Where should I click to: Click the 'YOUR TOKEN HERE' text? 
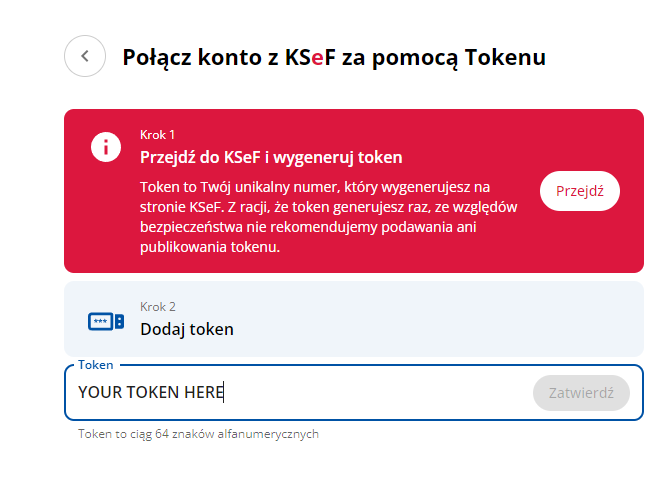point(150,393)
